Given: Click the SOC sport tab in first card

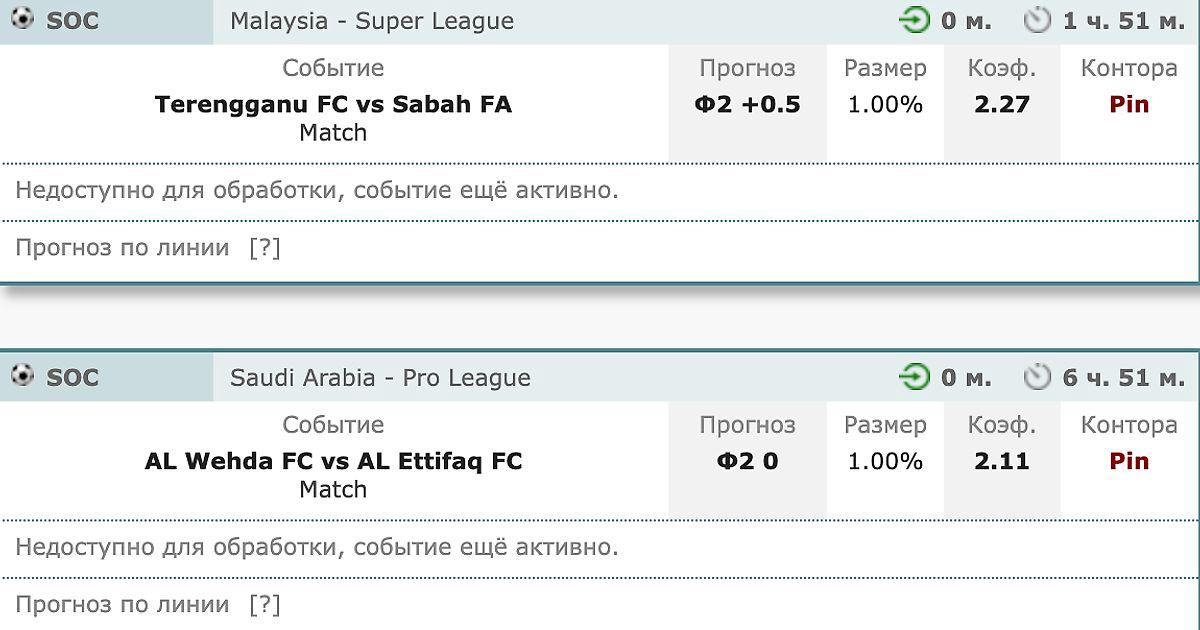Looking at the screenshot, I should coord(72,21).
